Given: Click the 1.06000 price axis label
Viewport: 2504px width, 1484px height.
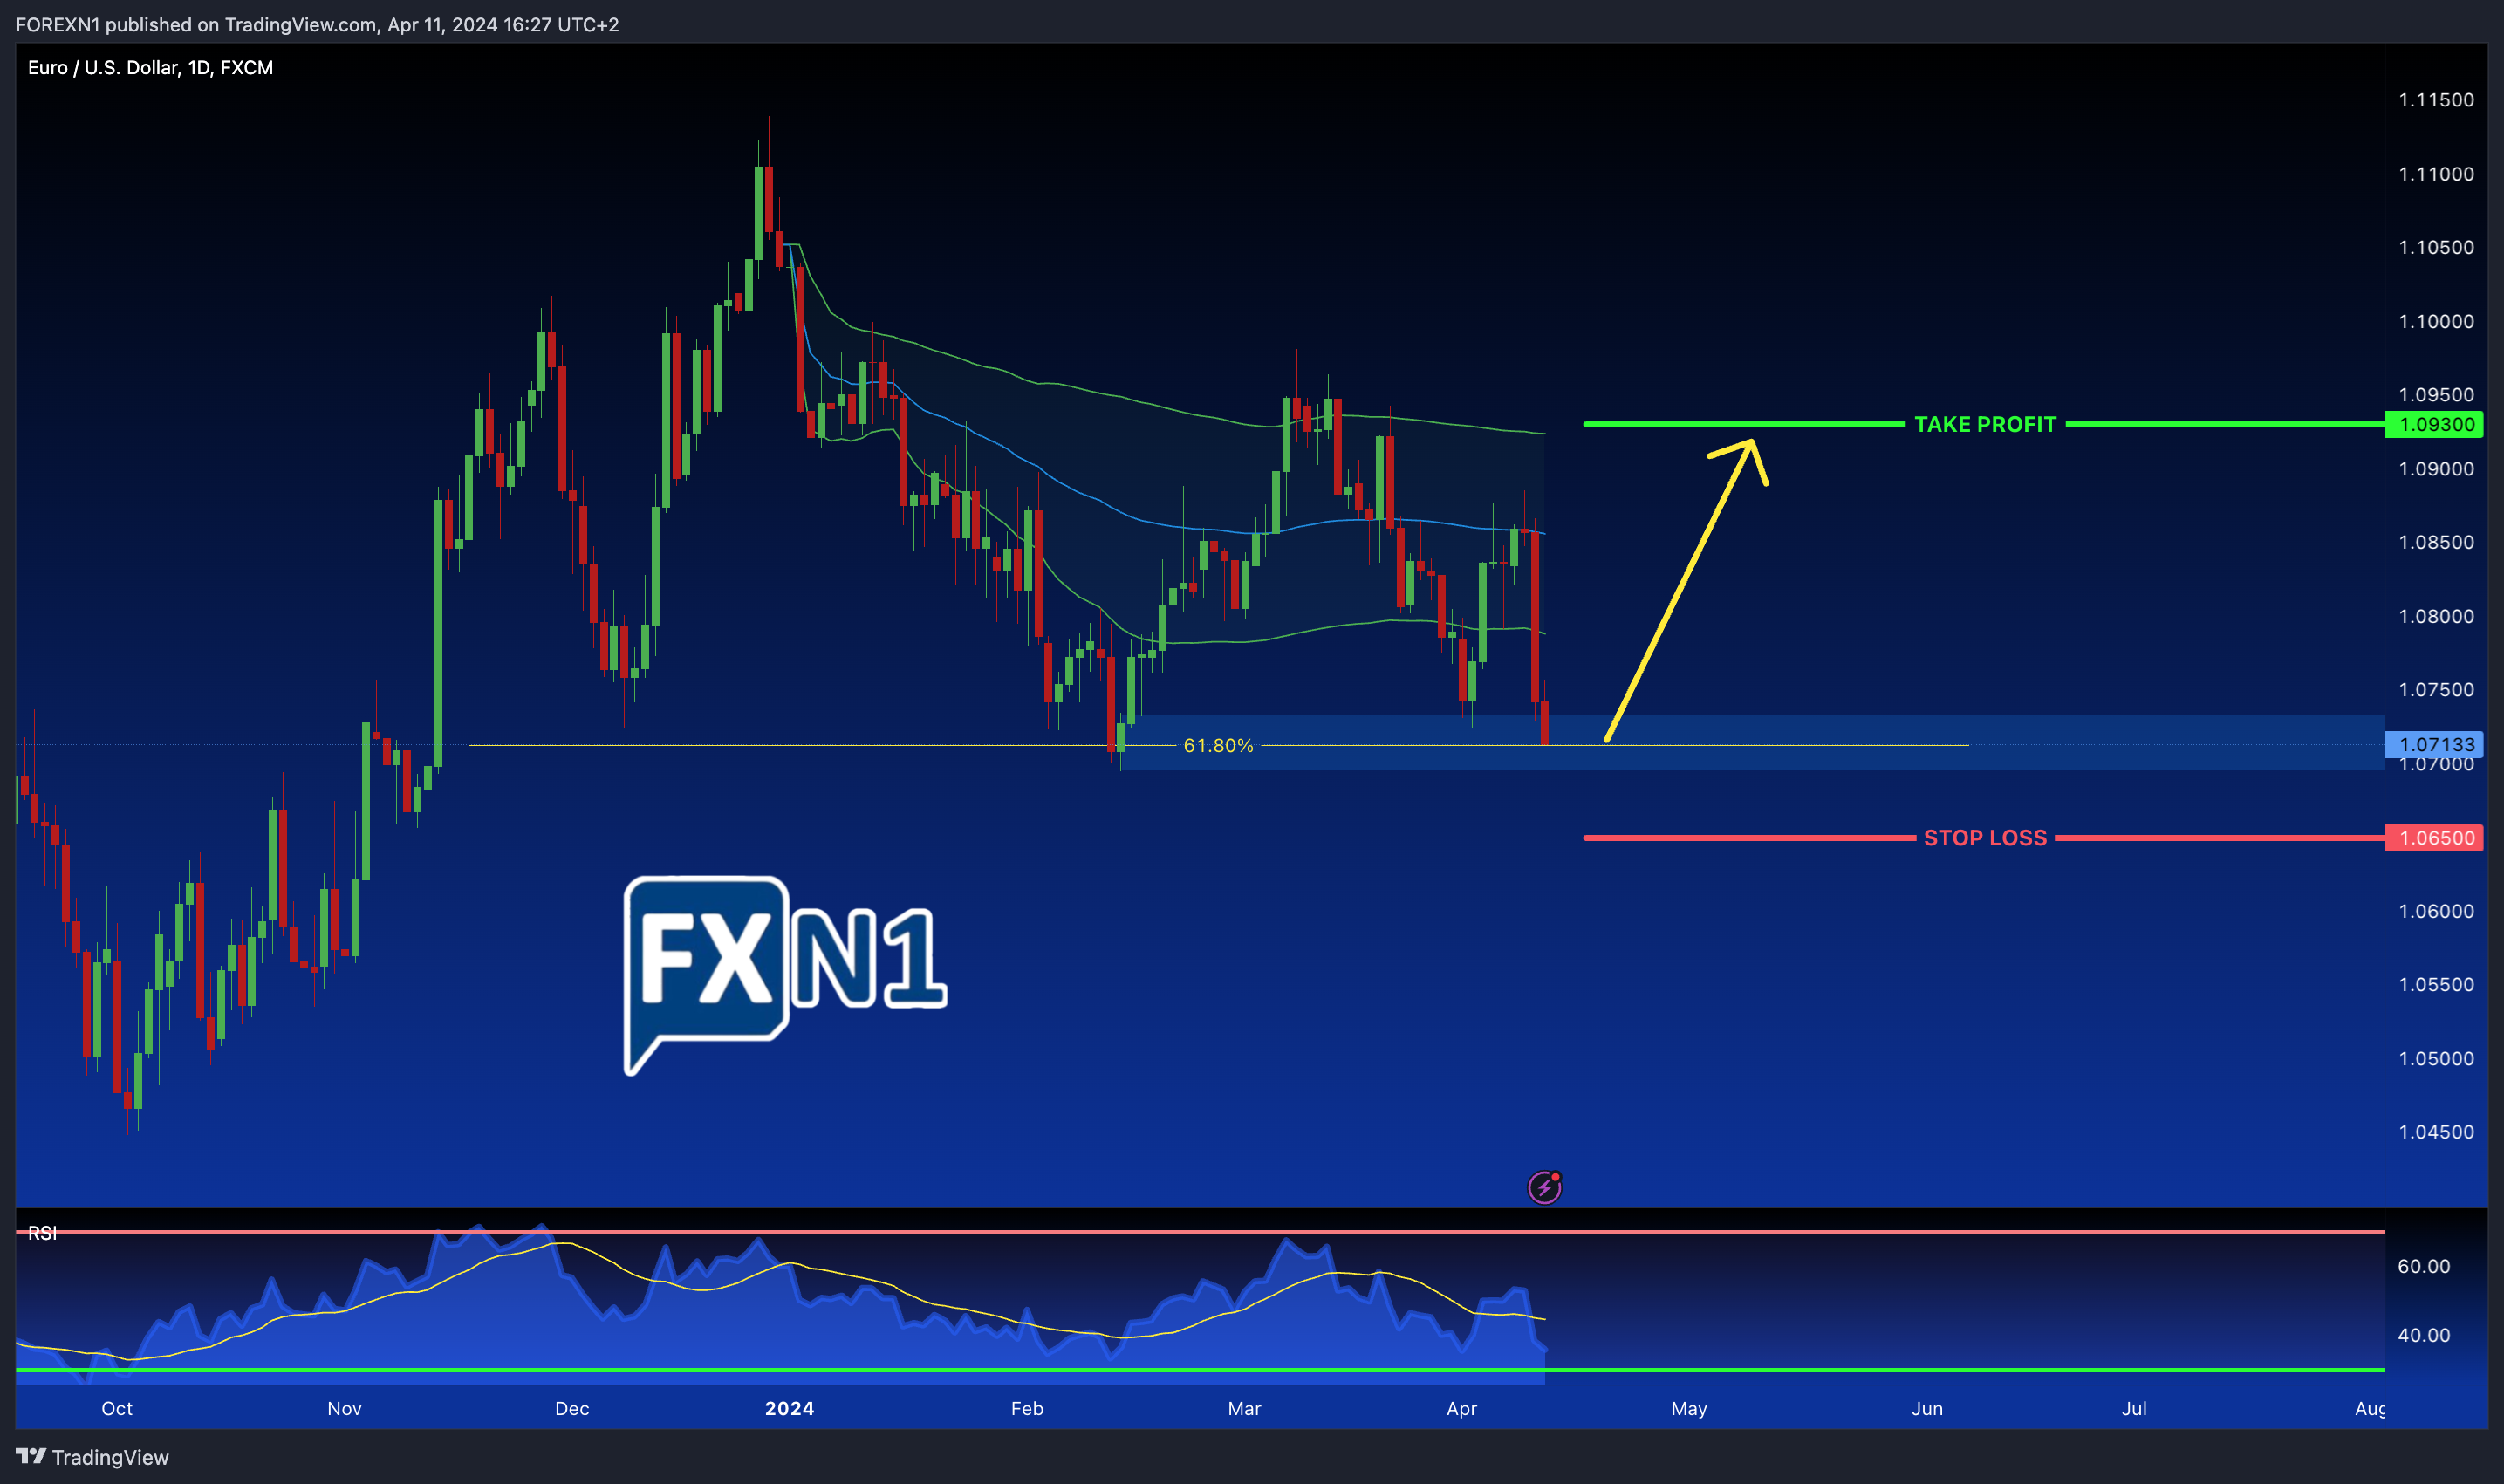Looking at the screenshot, I should tap(2436, 911).
